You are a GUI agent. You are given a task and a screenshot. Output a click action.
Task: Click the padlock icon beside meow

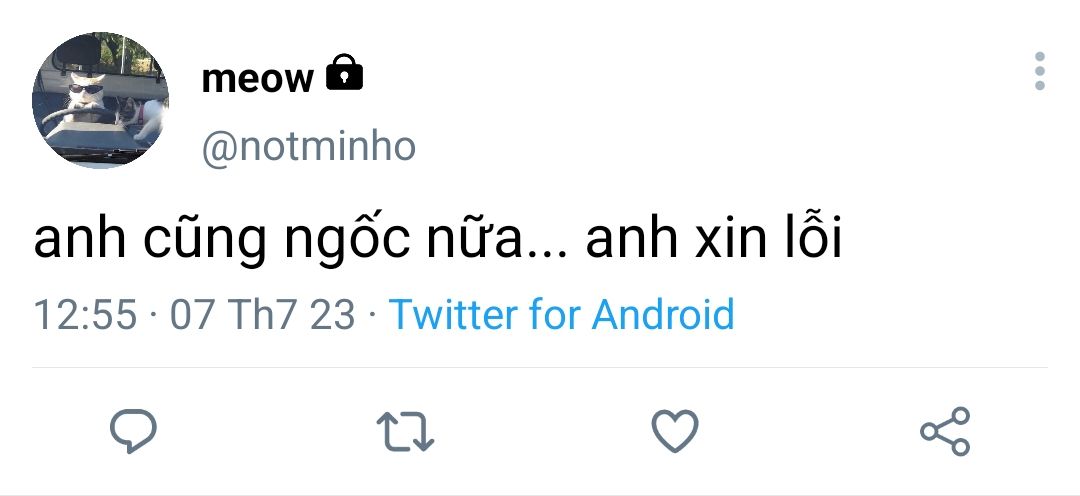(x=345, y=73)
